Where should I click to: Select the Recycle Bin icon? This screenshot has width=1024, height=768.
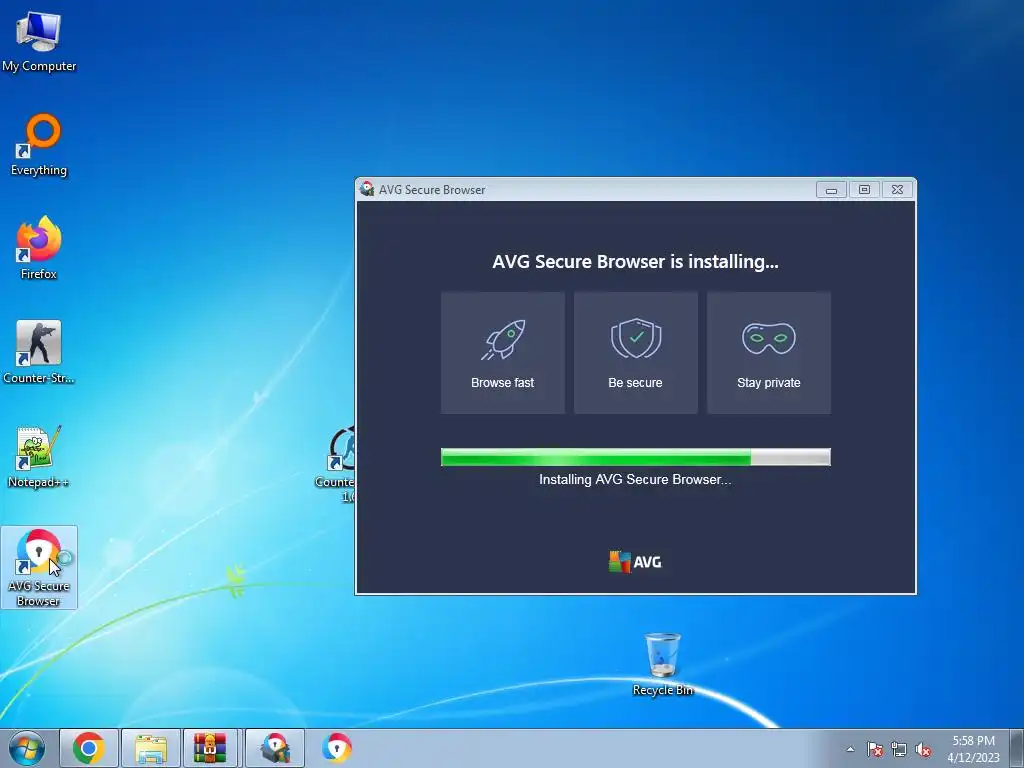point(663,664)
